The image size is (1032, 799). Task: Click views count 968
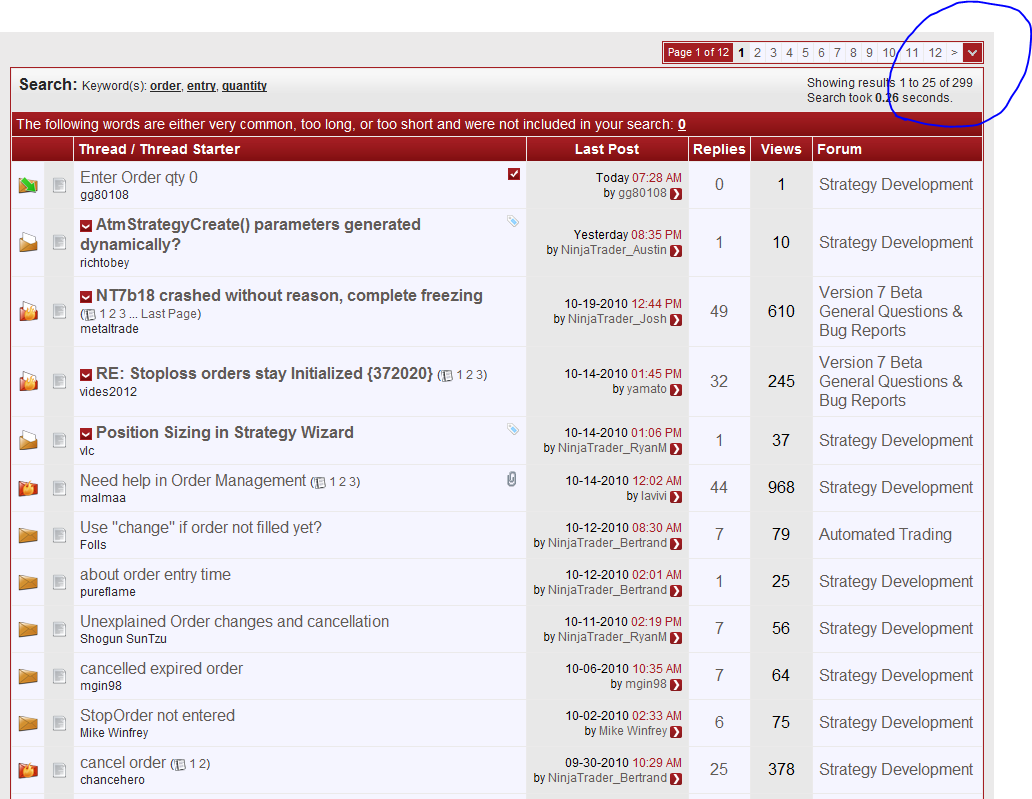point(781,488)
